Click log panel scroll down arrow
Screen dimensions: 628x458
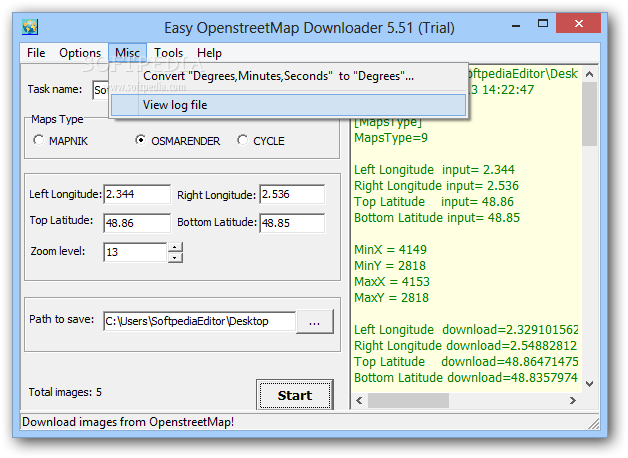[589, 384]
